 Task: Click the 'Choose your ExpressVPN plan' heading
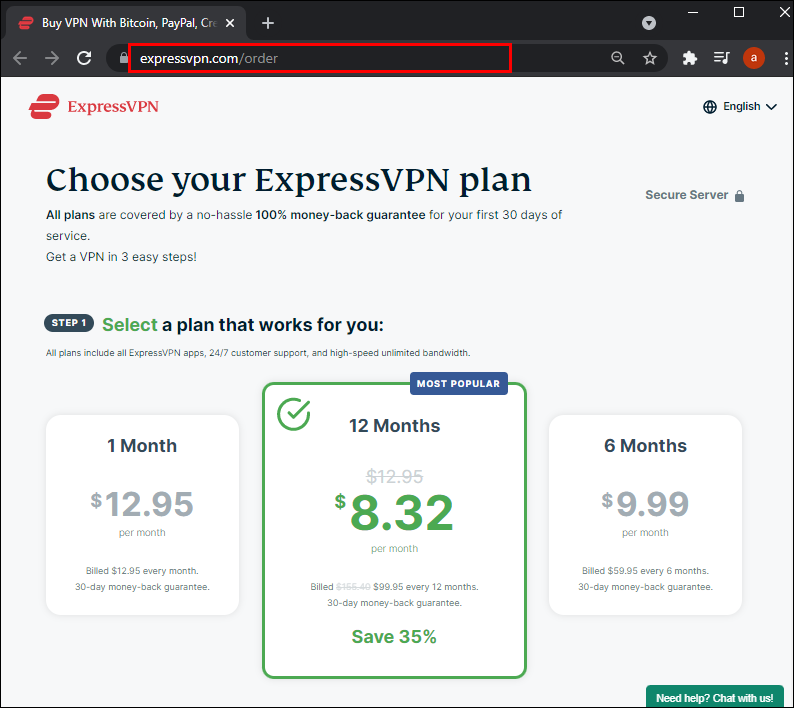289,181
